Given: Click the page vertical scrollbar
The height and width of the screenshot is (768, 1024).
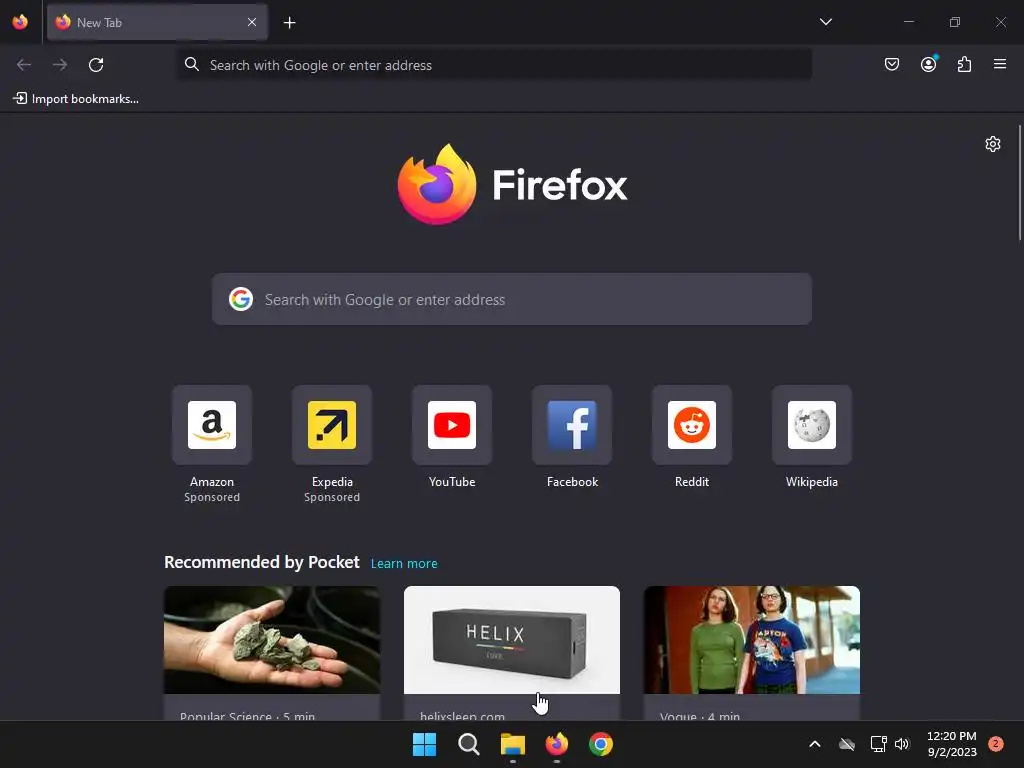Looking at the screenshot, I should click(x=1019, y=183).
